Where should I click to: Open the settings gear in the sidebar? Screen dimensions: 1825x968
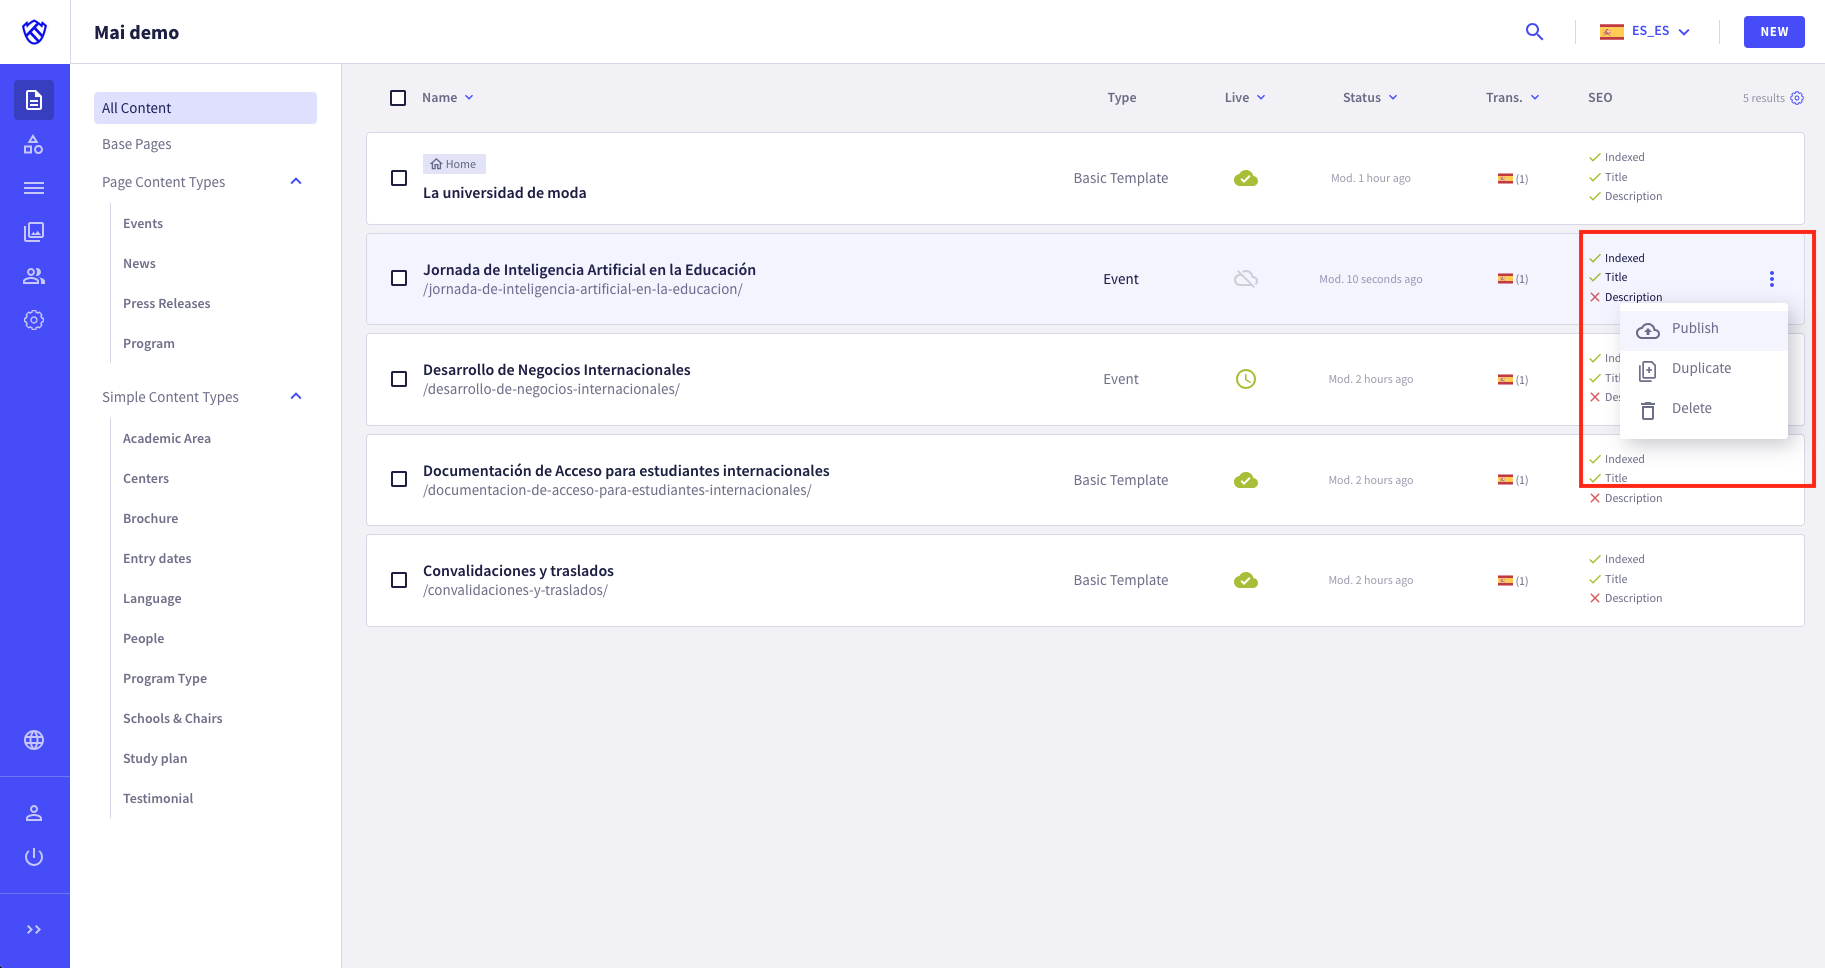click(x=34, y=319)
